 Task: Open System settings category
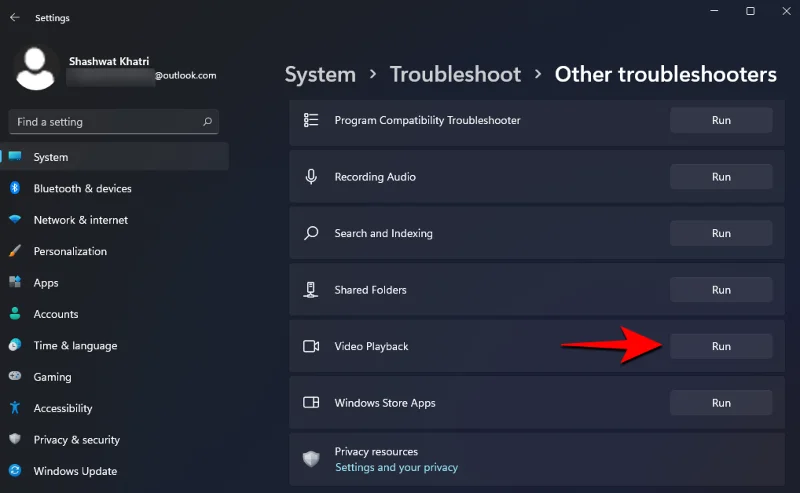pos(115,157)
